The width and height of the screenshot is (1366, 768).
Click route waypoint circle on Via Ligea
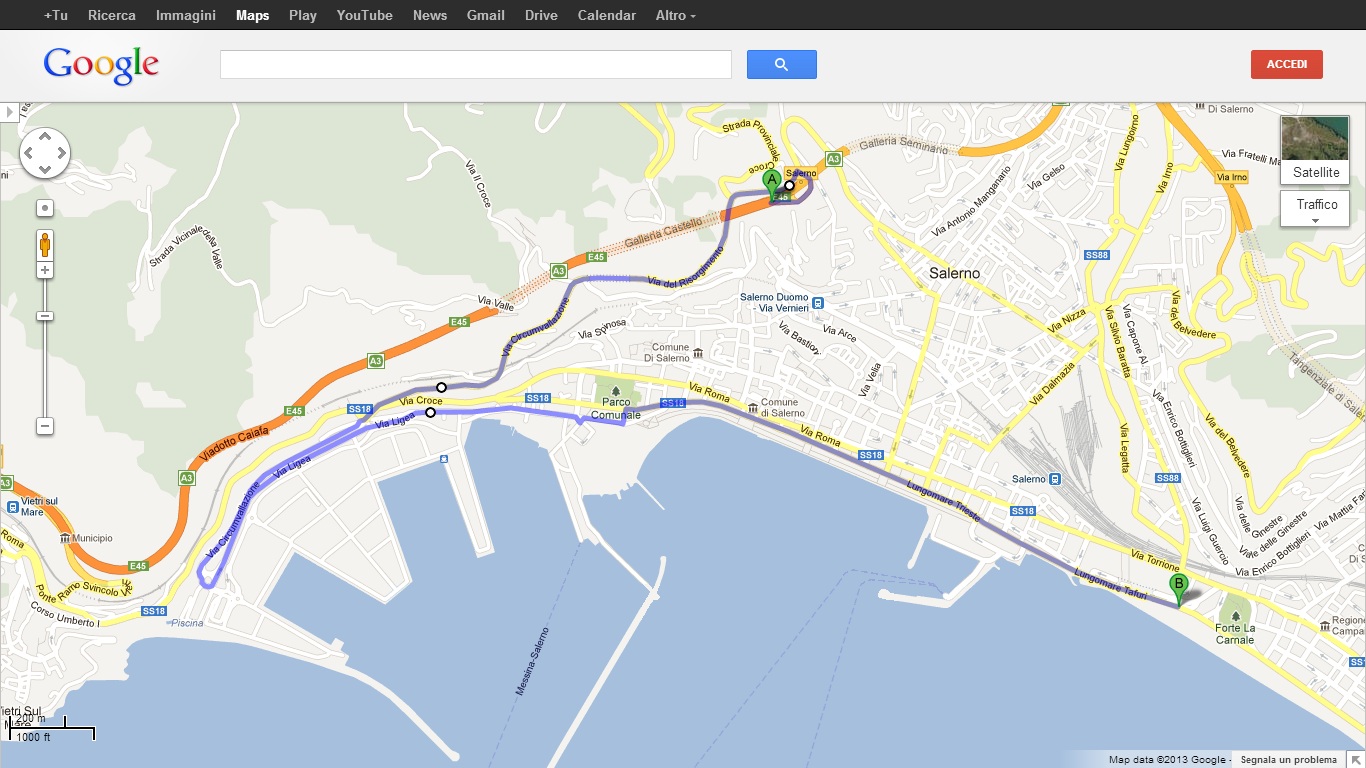click(x=431, y=412)
